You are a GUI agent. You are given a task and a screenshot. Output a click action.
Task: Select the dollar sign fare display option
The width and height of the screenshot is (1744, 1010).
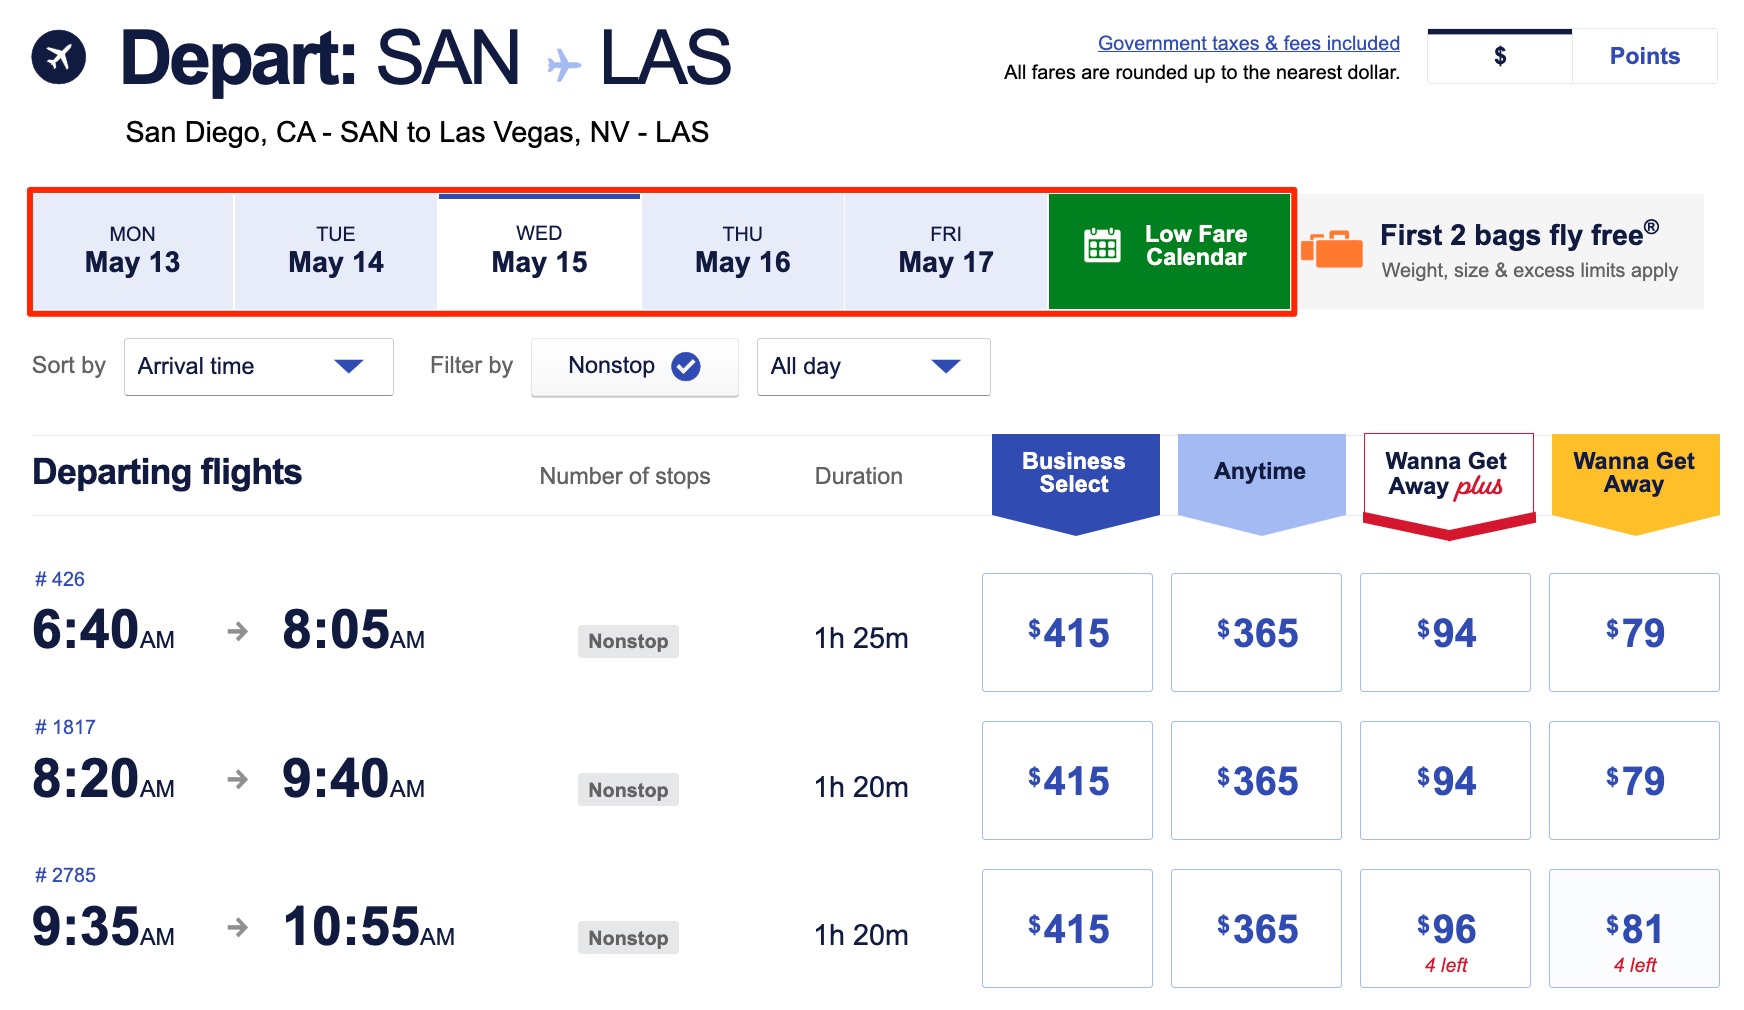point(1499,57)
